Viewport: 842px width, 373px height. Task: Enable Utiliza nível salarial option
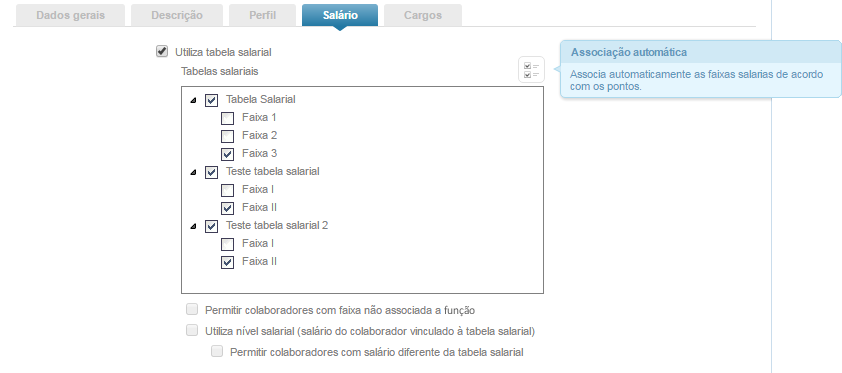pos(192,331)
